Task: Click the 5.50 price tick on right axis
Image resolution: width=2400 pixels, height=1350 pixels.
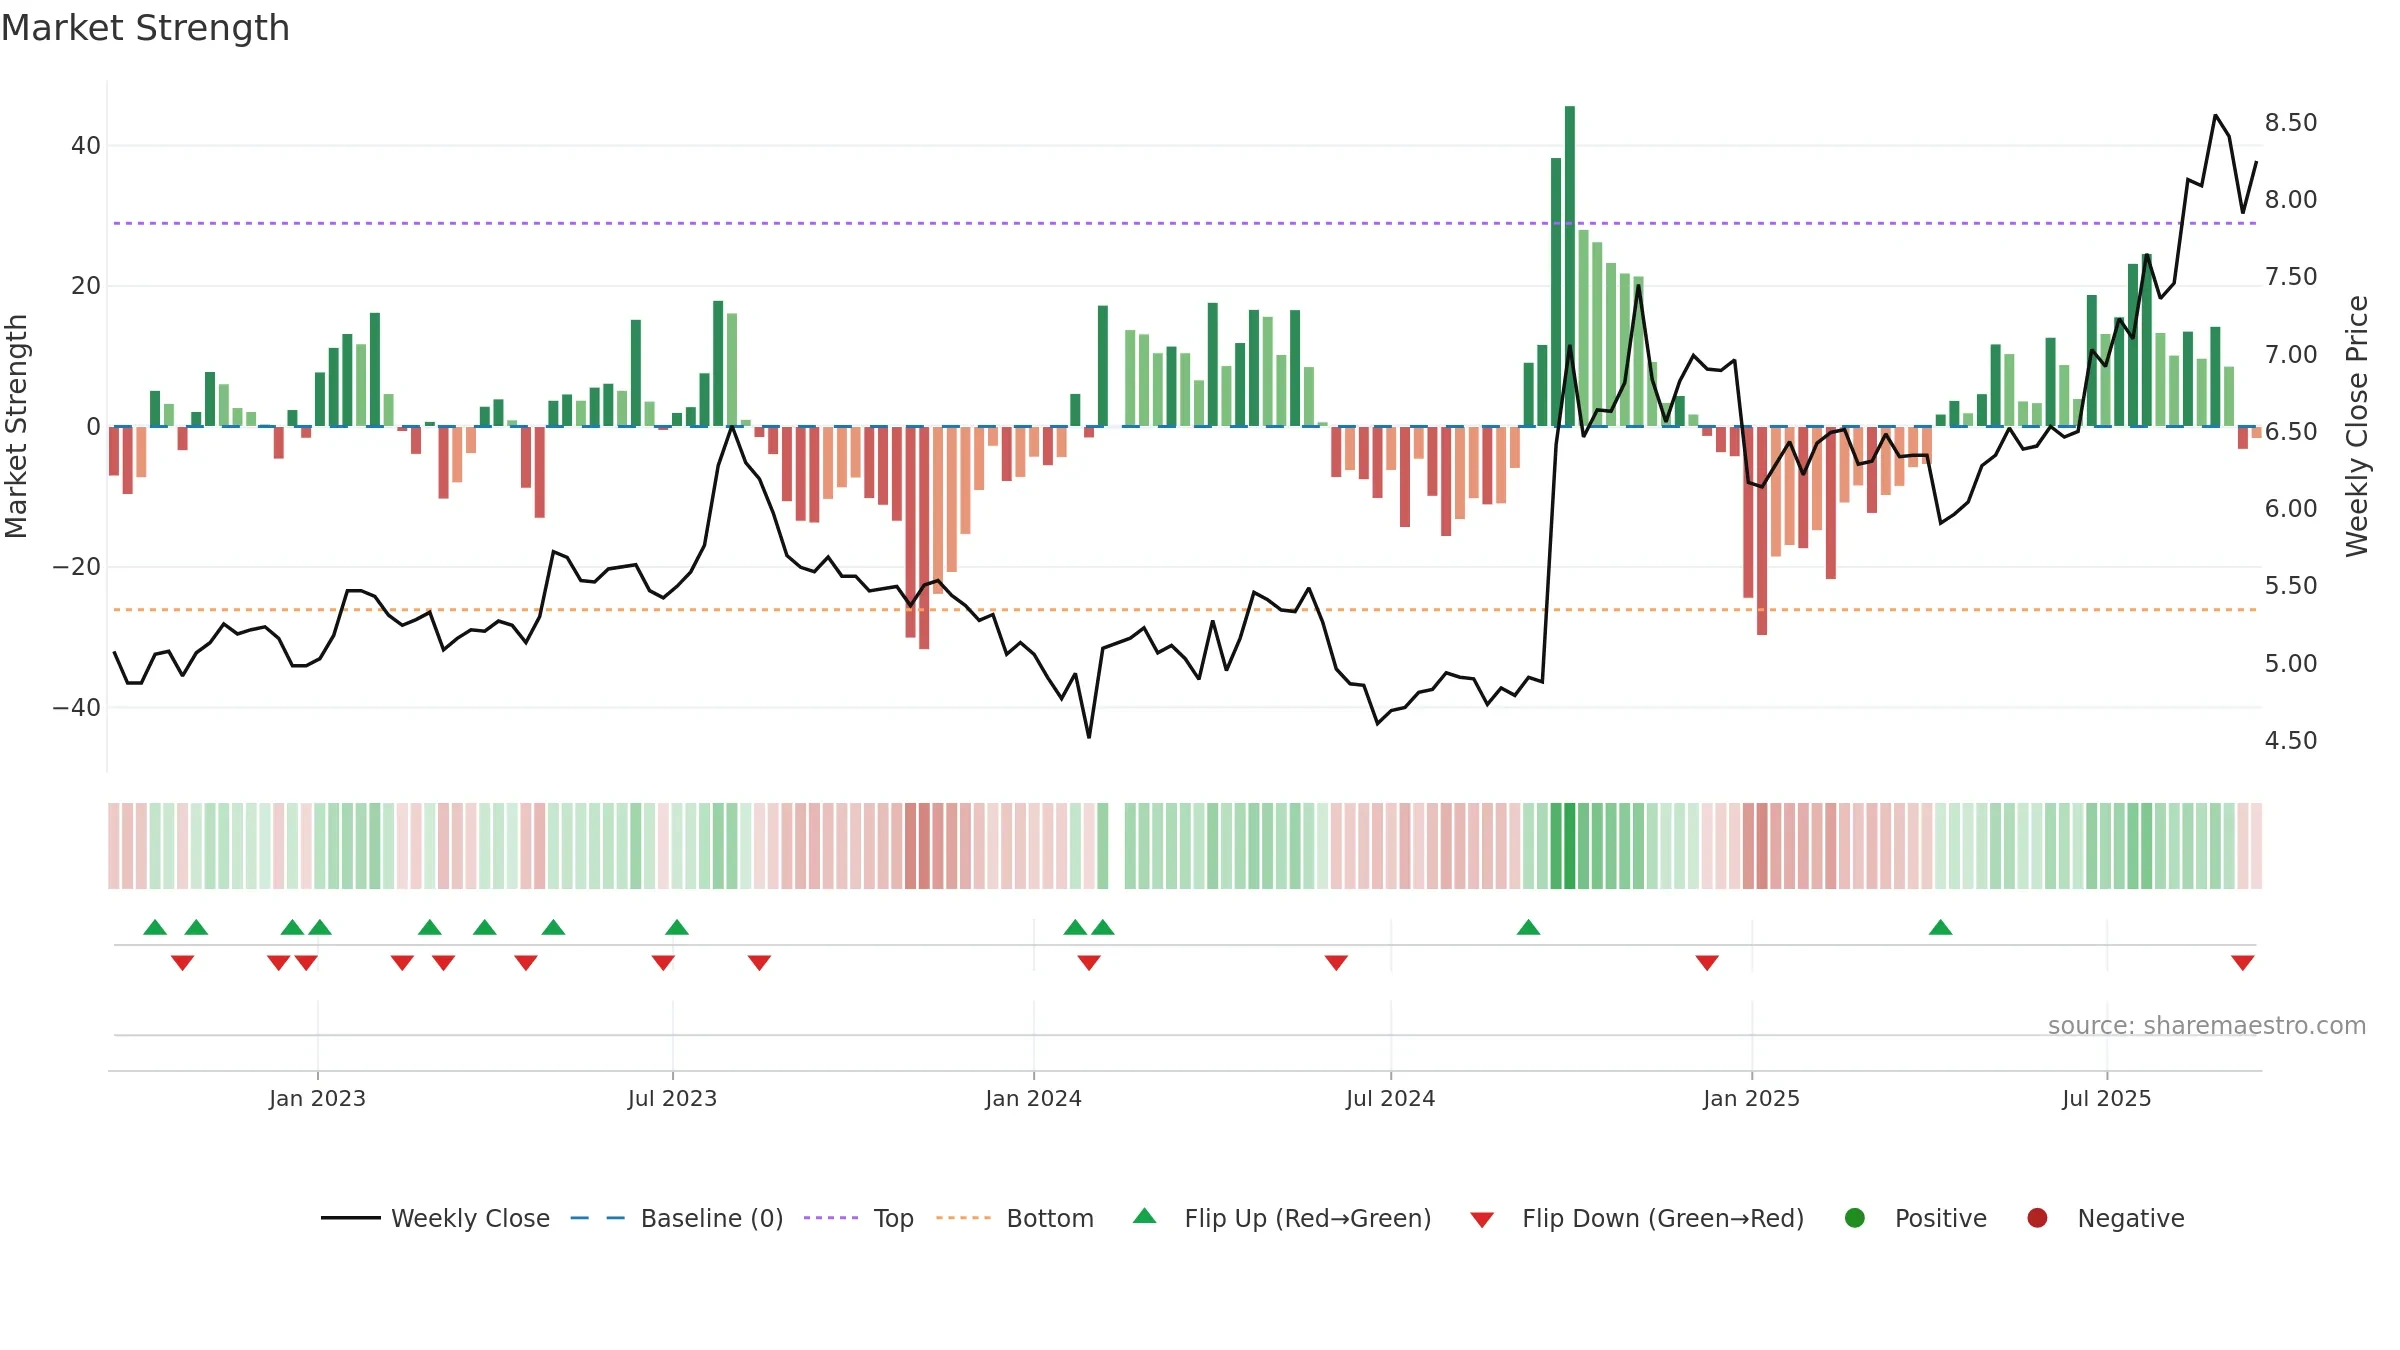Action: coord(2291,586)
